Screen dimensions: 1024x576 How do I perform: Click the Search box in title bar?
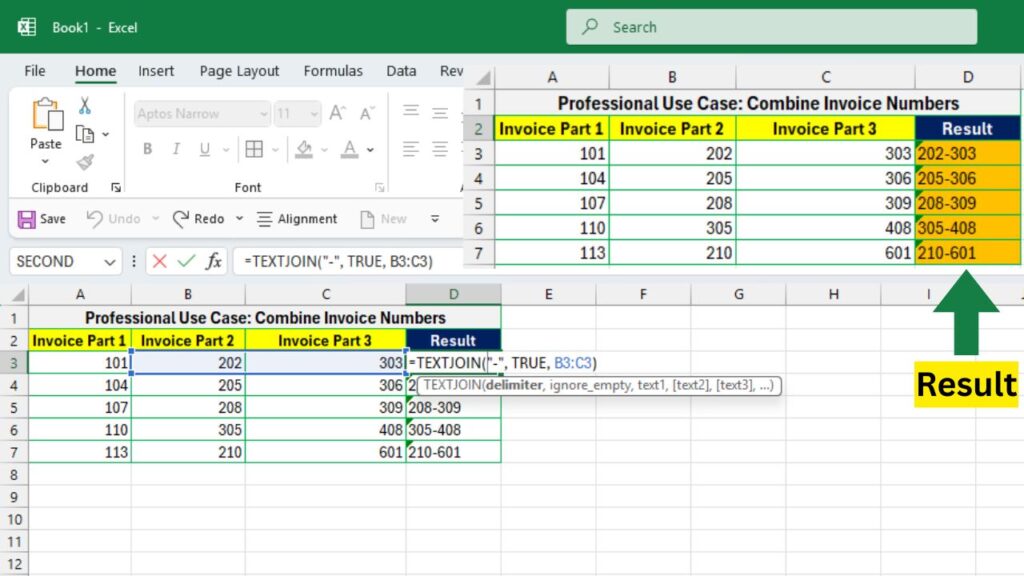click(771, 27)
